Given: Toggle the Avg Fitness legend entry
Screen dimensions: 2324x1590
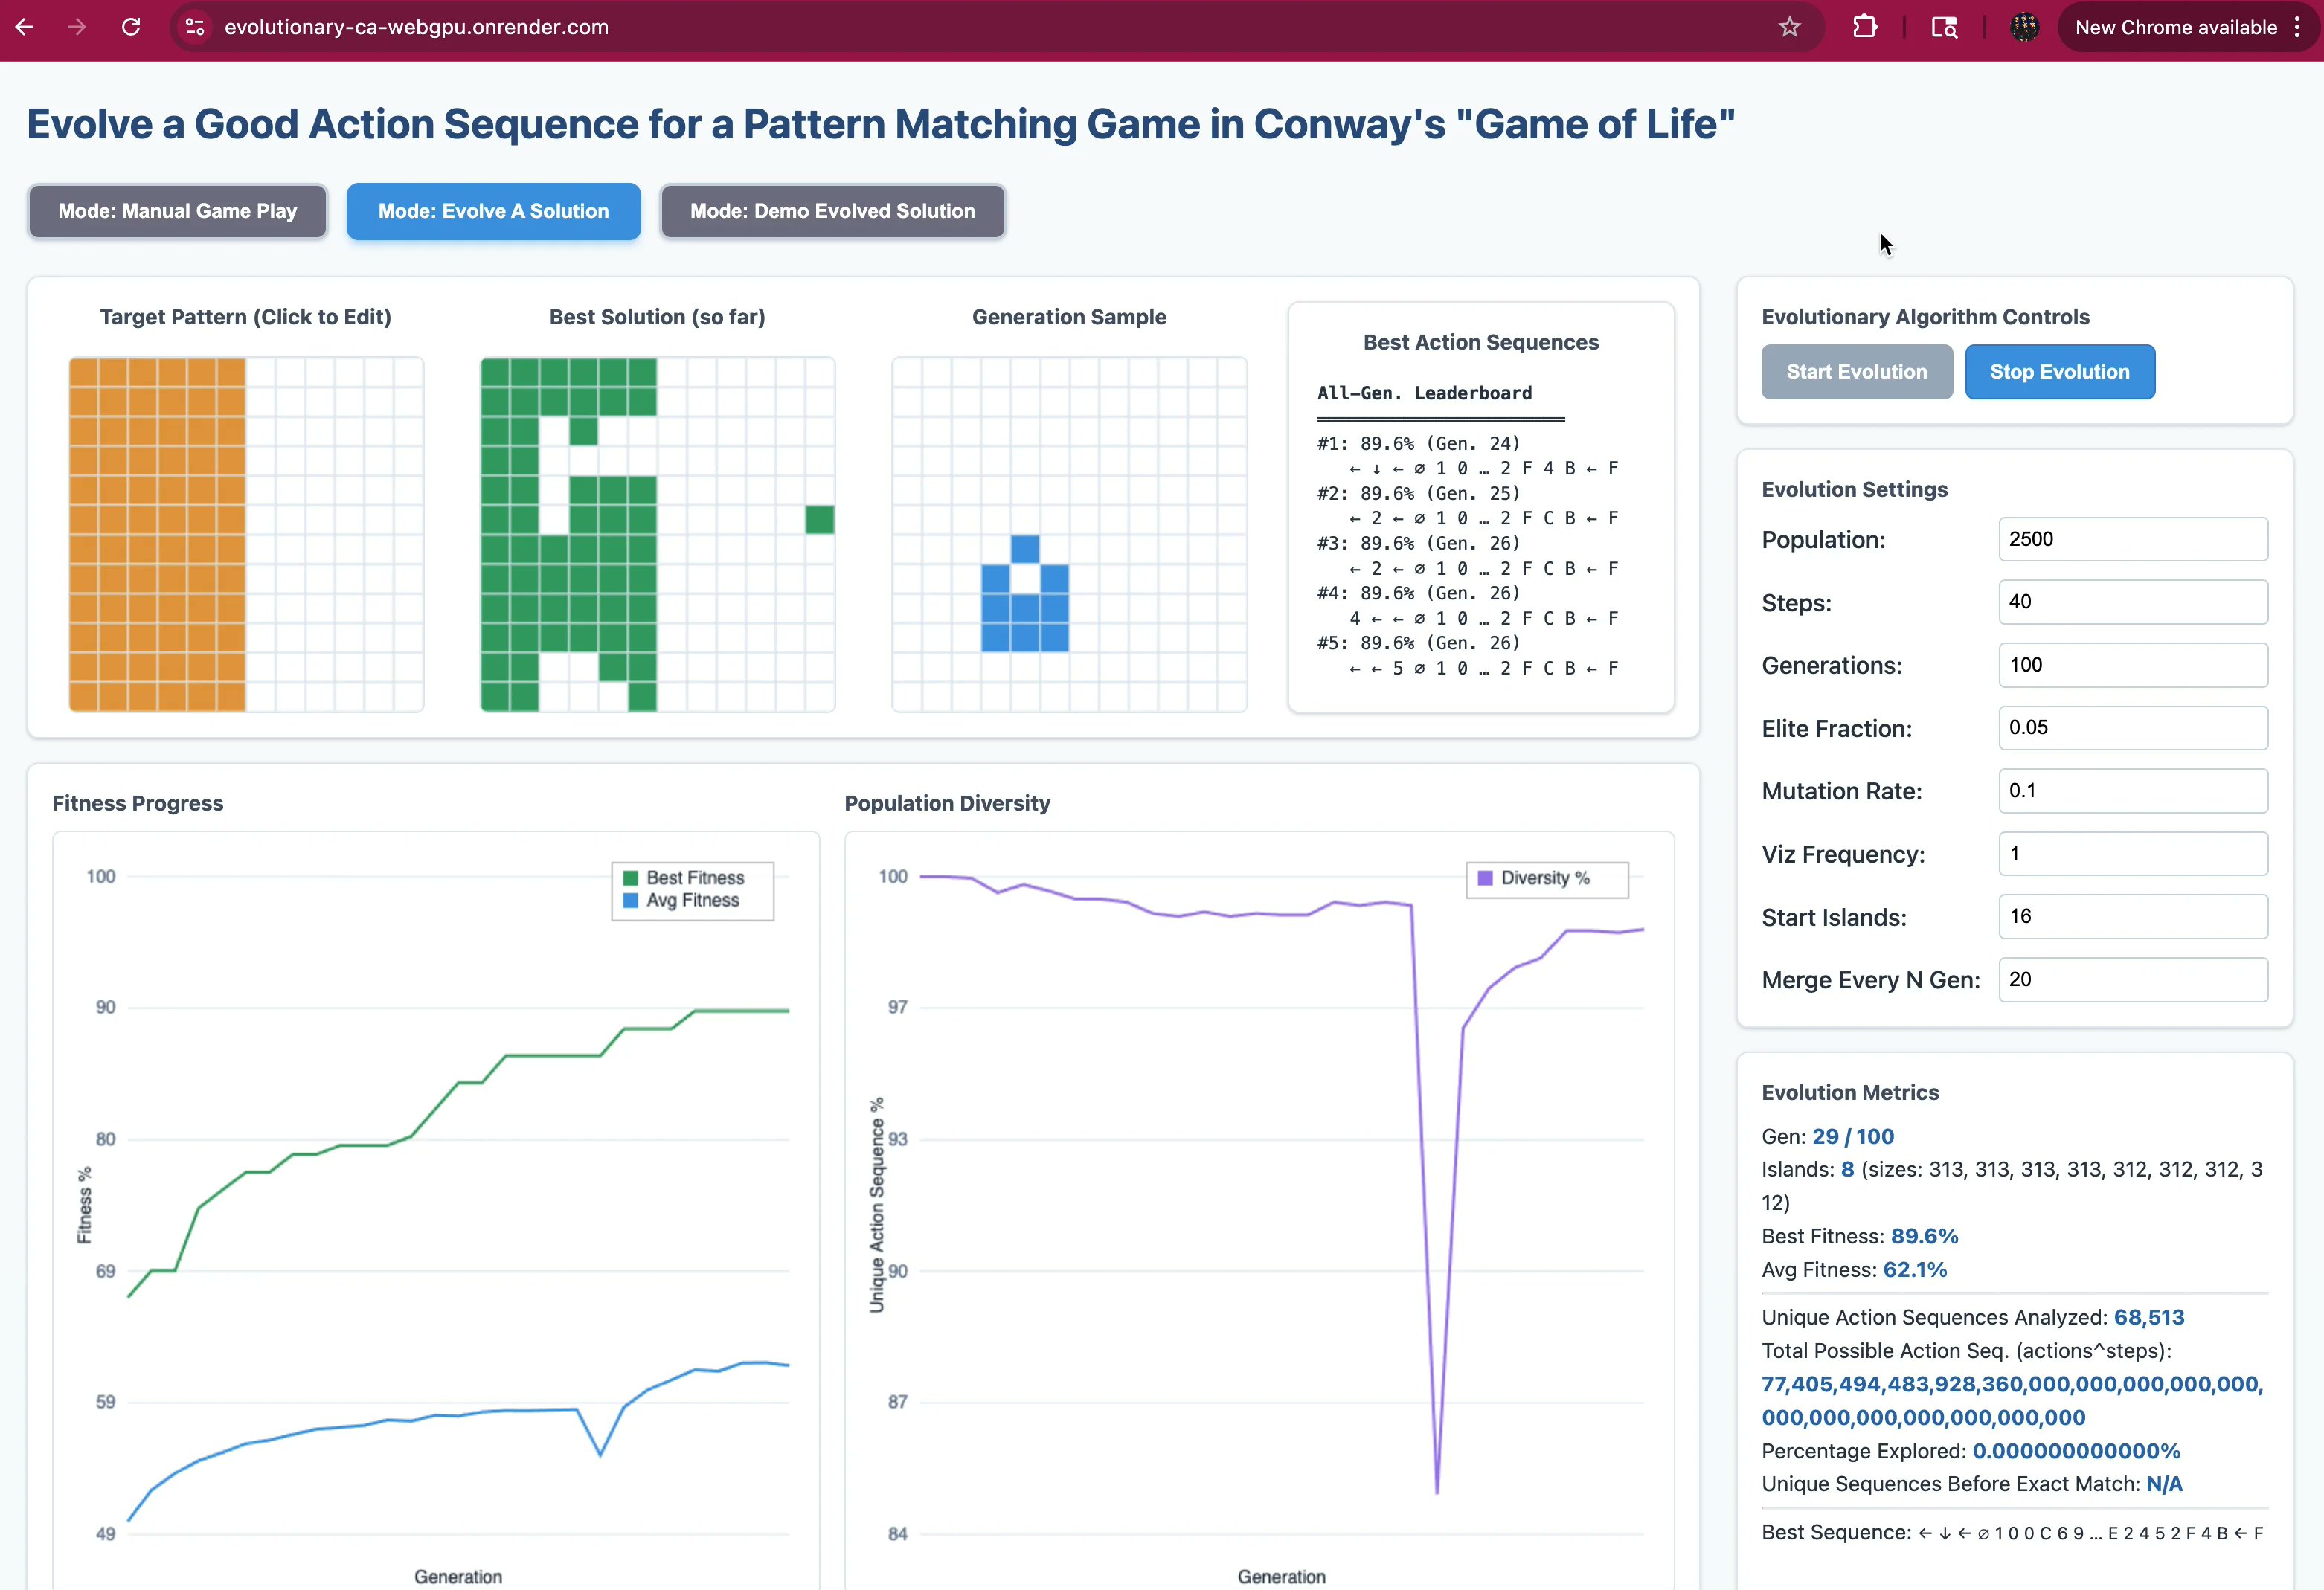Looking at the screenshot, I should tap(690, 900).
